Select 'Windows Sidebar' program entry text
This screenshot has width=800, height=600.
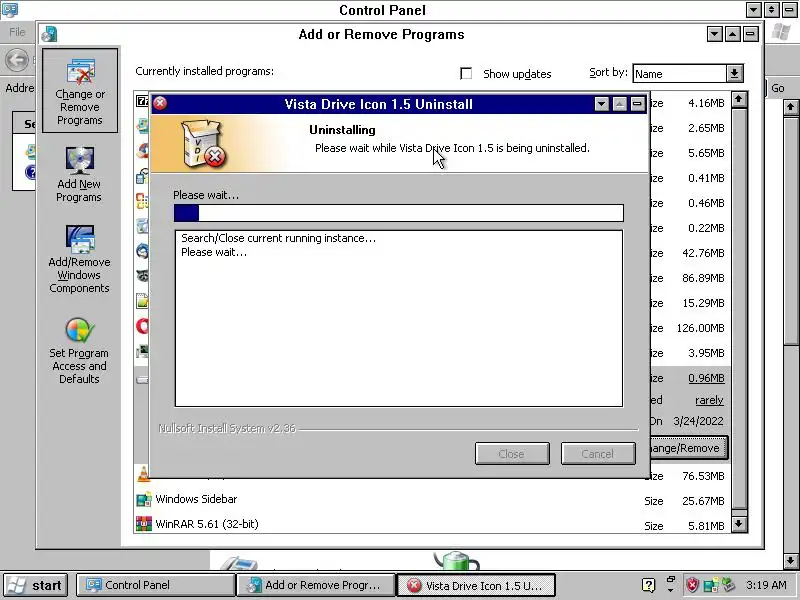[196, 499]
